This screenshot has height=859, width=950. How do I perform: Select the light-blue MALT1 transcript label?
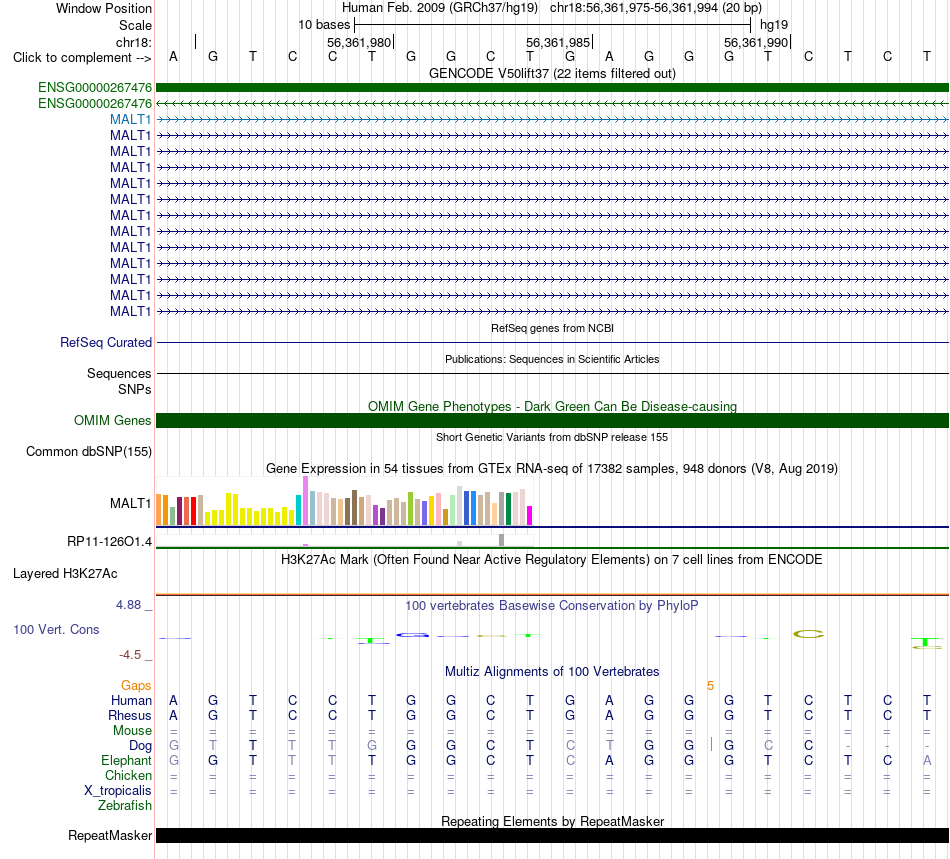[x=130, y=119]
